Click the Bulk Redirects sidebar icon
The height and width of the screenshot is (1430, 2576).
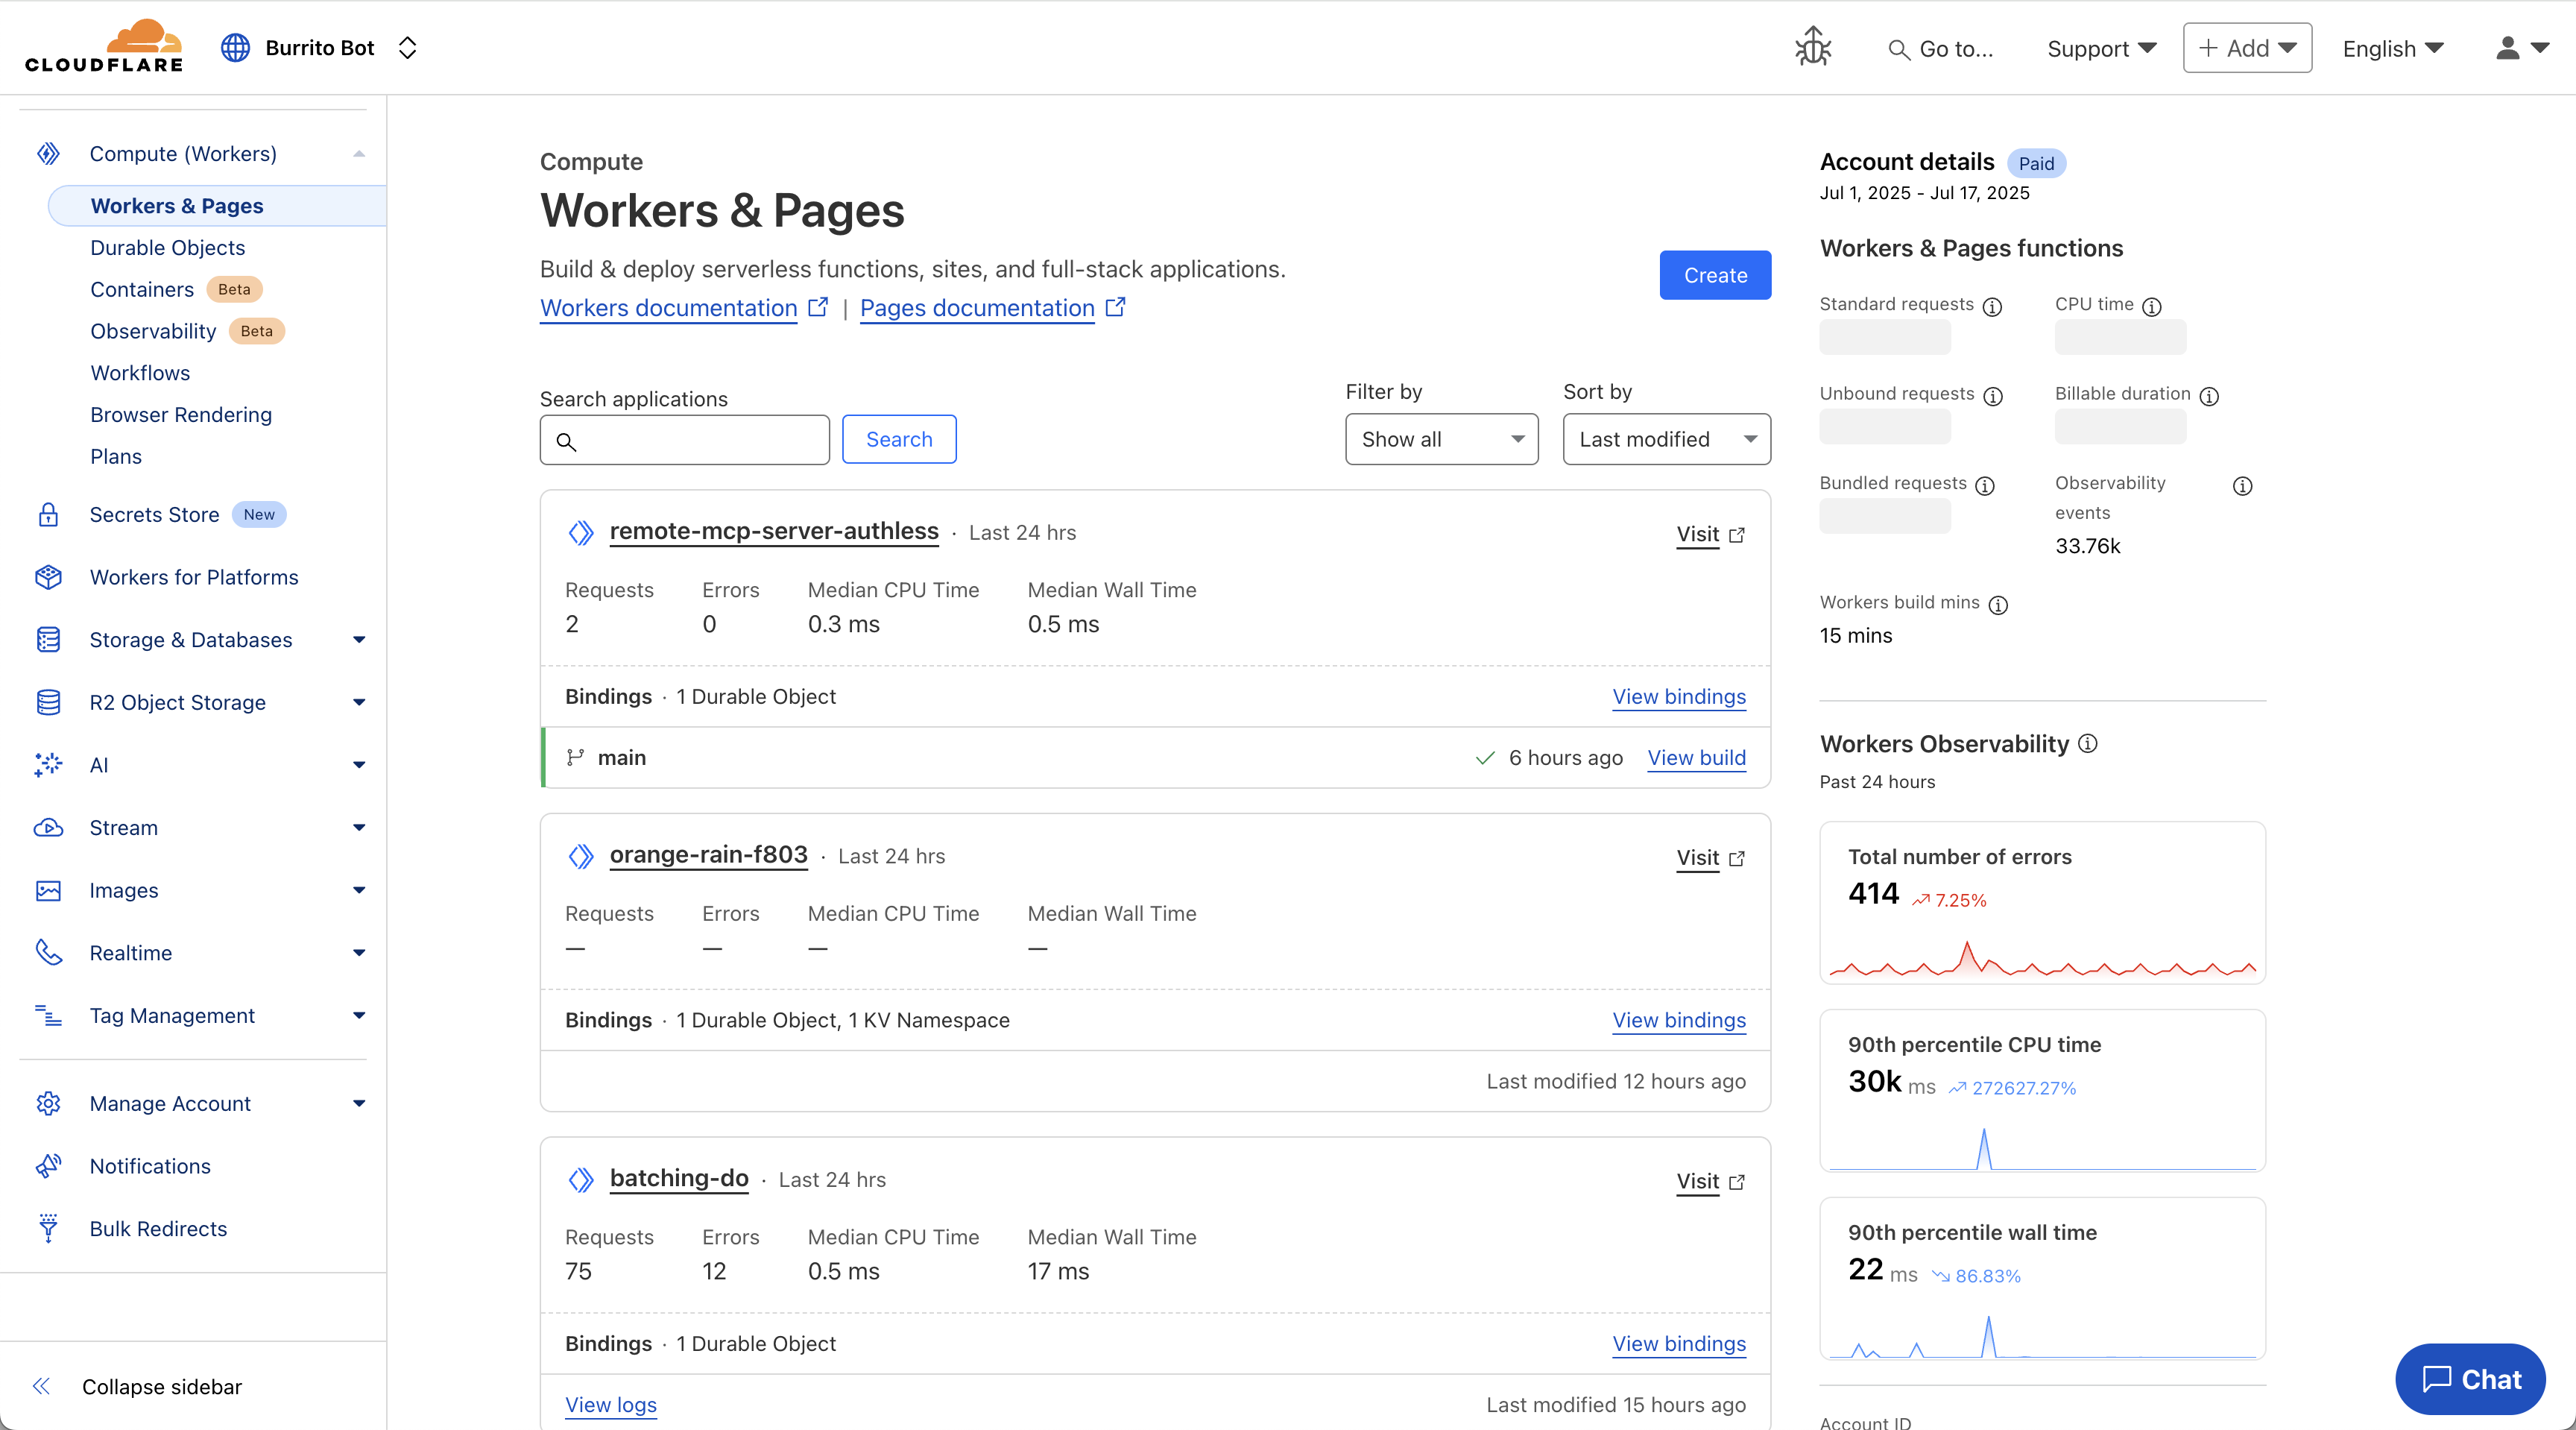[x=48, y=1228]
